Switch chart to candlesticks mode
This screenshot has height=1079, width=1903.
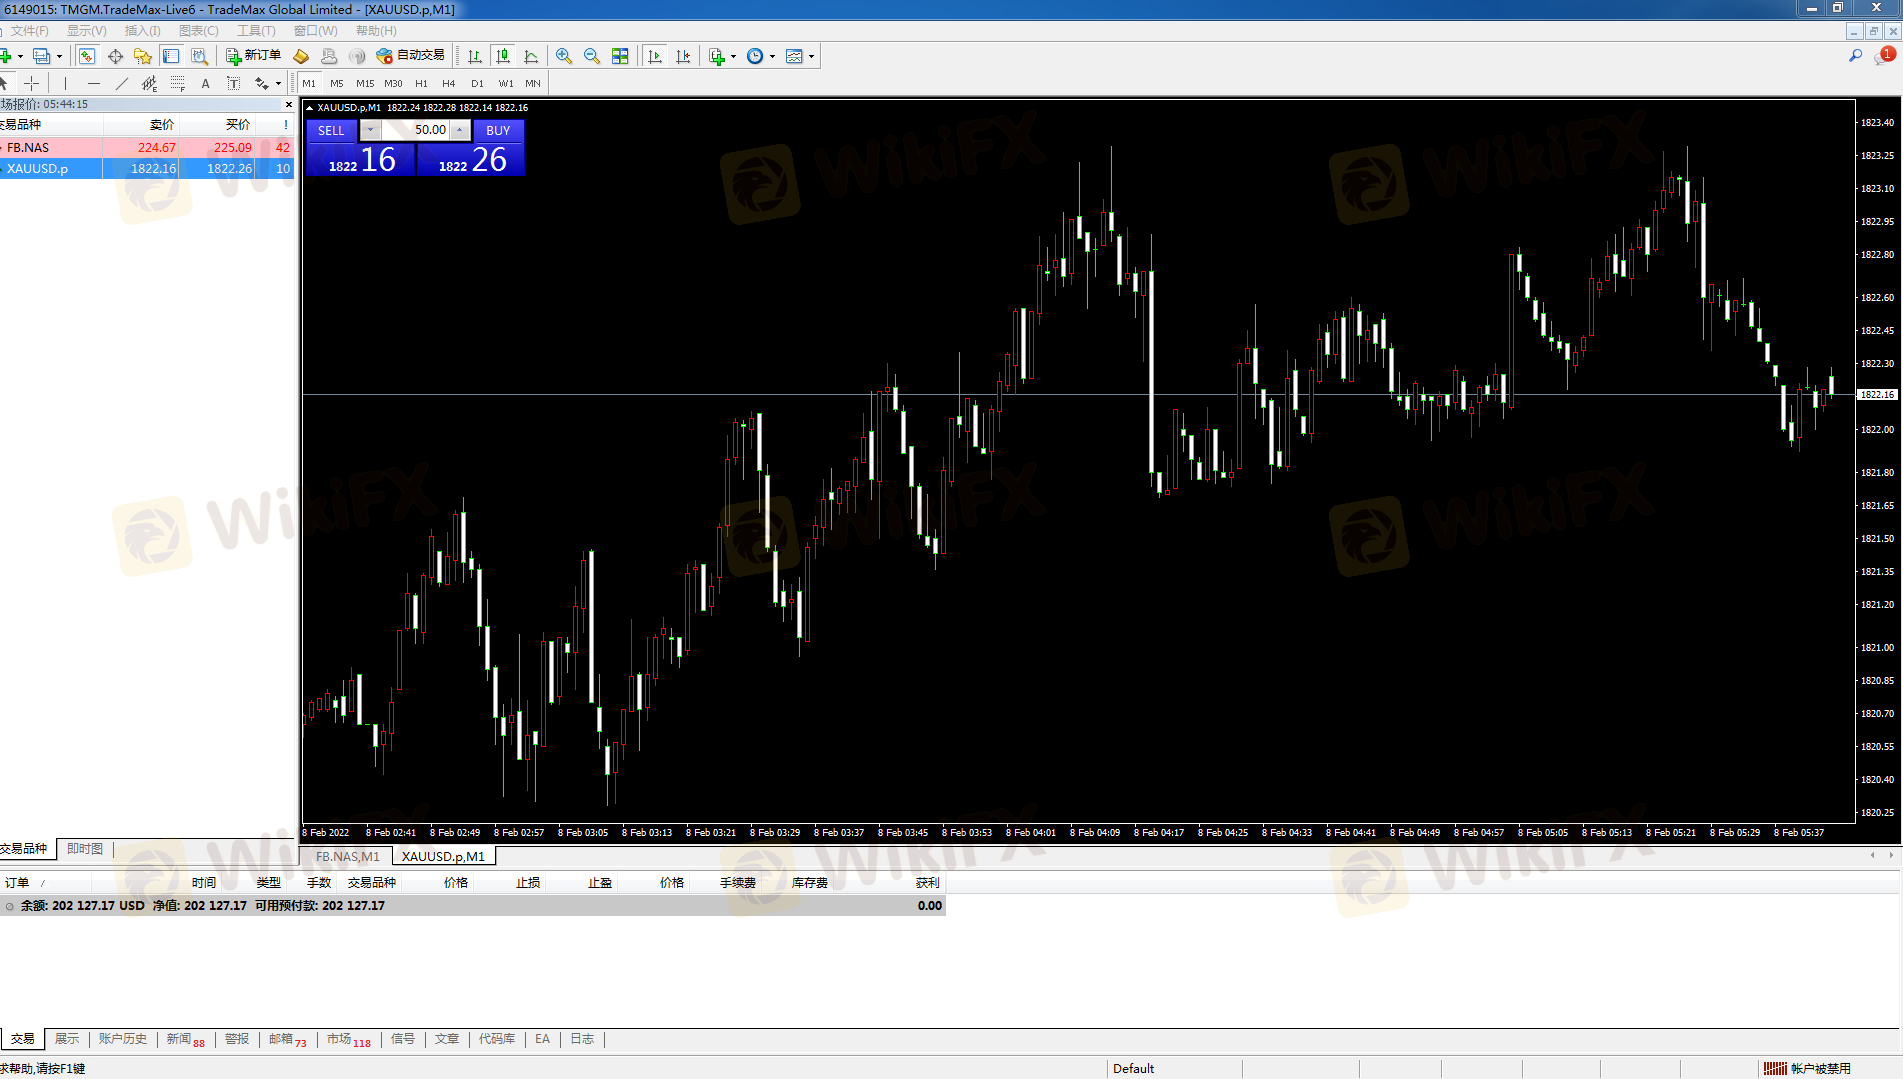pos(503,56)
